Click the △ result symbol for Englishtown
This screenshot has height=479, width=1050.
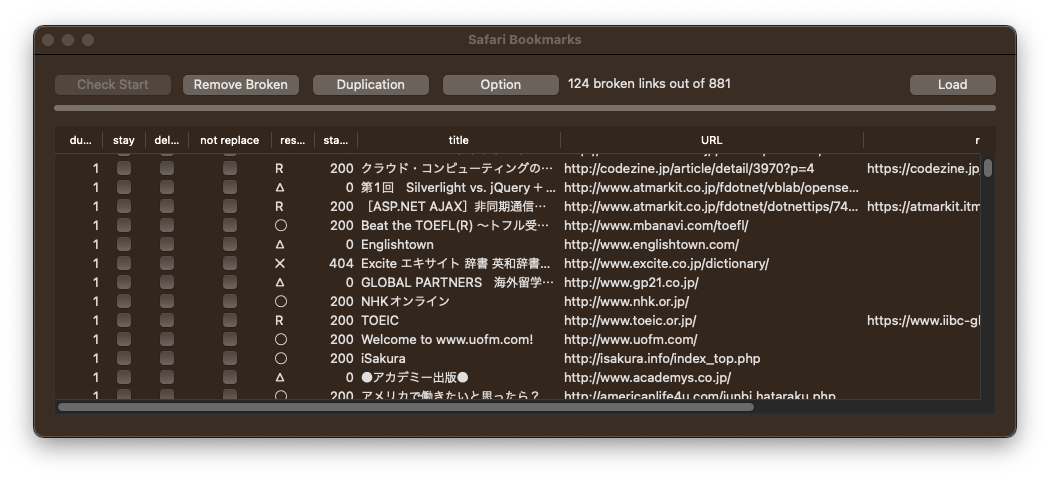(280, 245)
